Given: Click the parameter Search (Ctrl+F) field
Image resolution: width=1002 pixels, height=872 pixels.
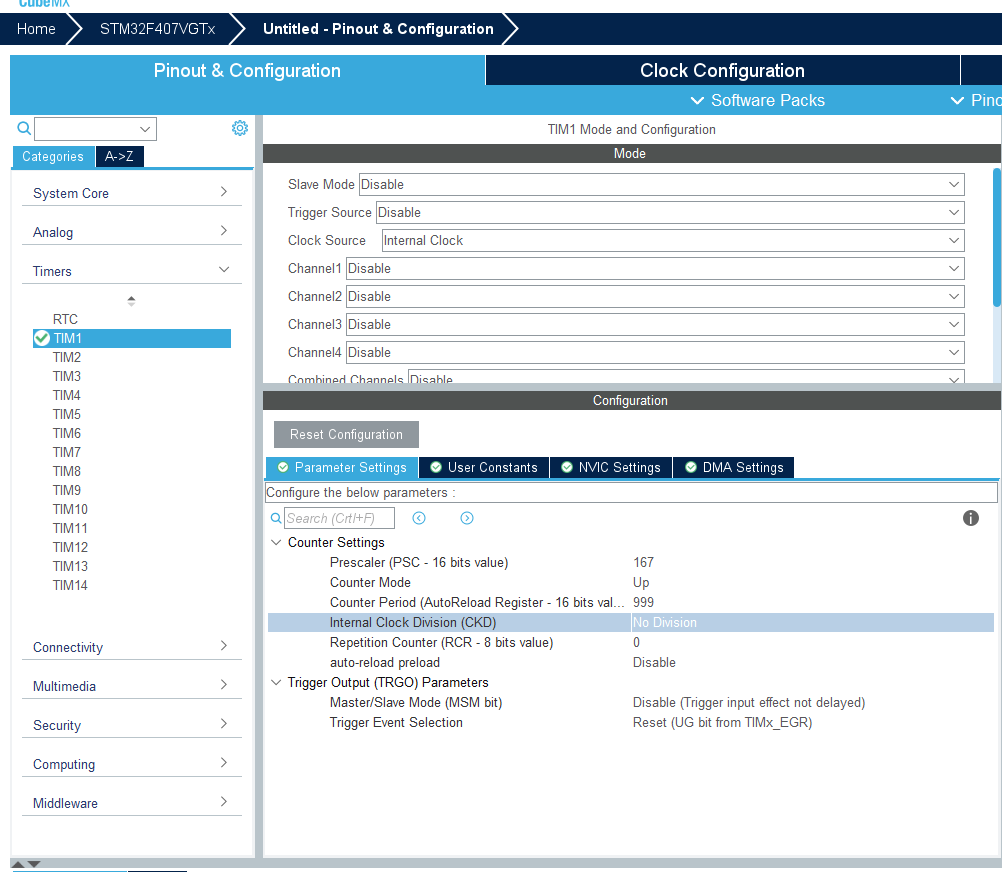Looking at the screenshot, I should point(339,518).
